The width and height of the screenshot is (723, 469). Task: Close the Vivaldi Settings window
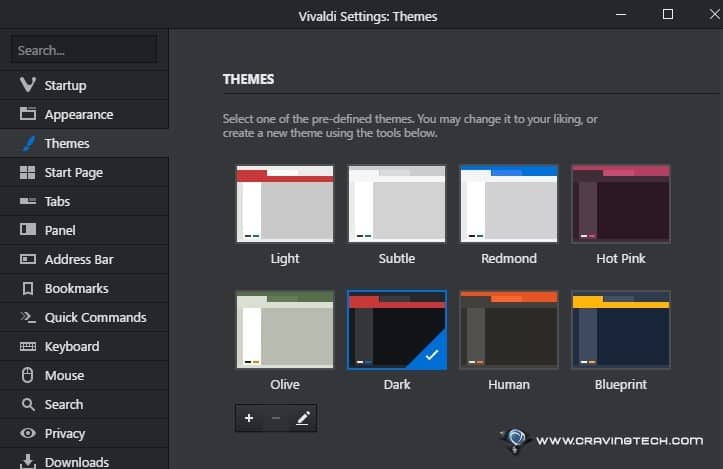coord(714,14)
